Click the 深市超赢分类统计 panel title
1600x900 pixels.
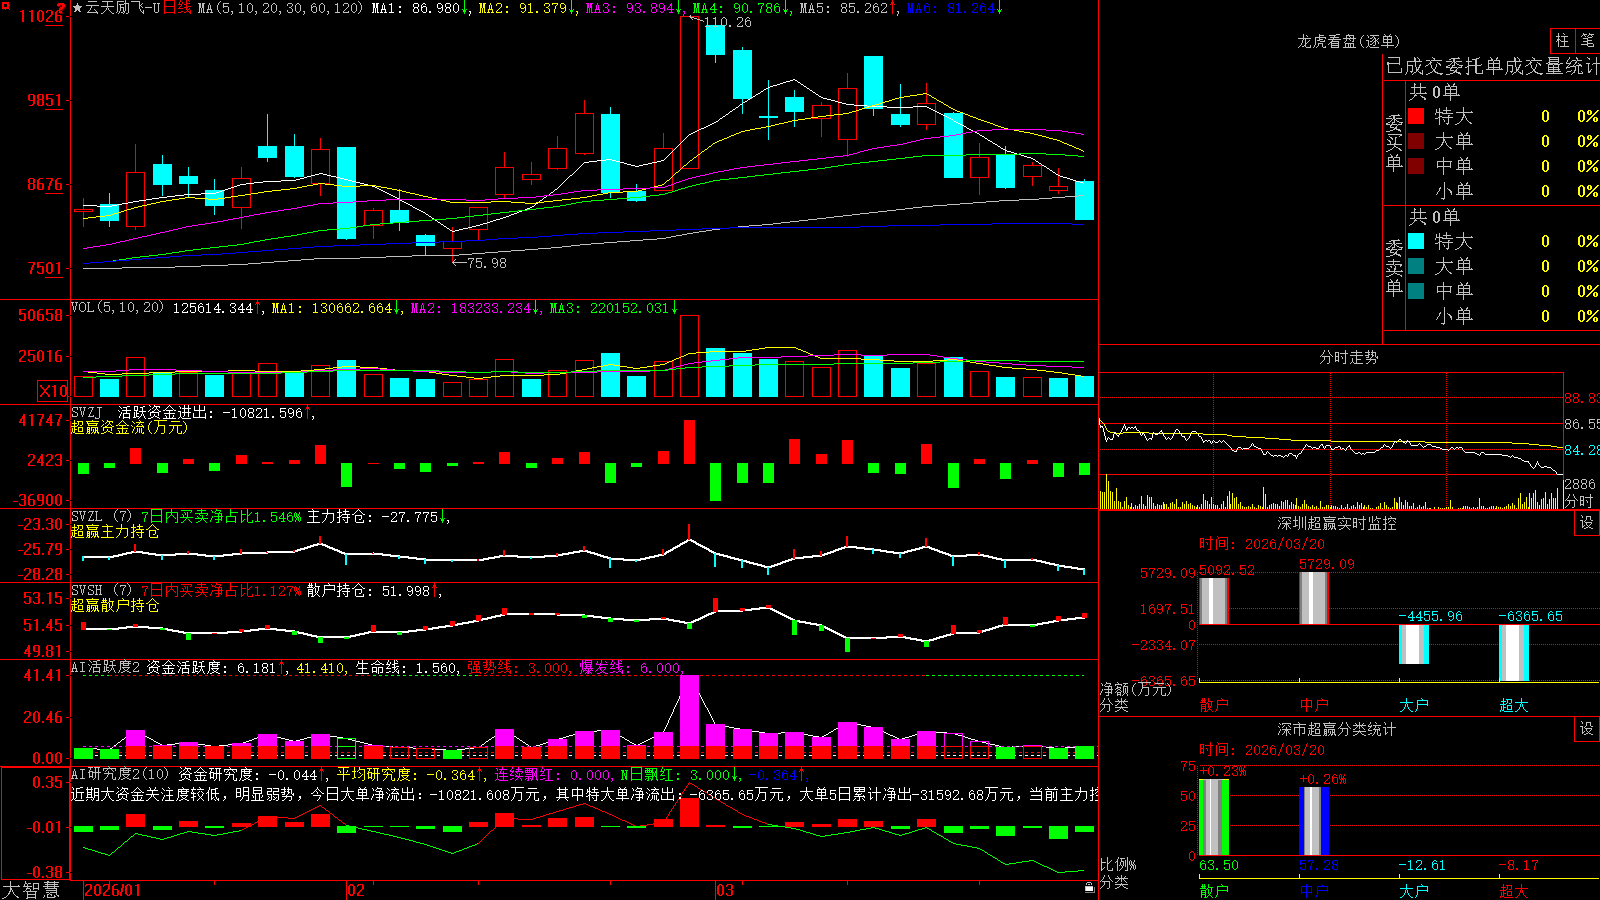pyautogui.click(x=1337, y=729)
